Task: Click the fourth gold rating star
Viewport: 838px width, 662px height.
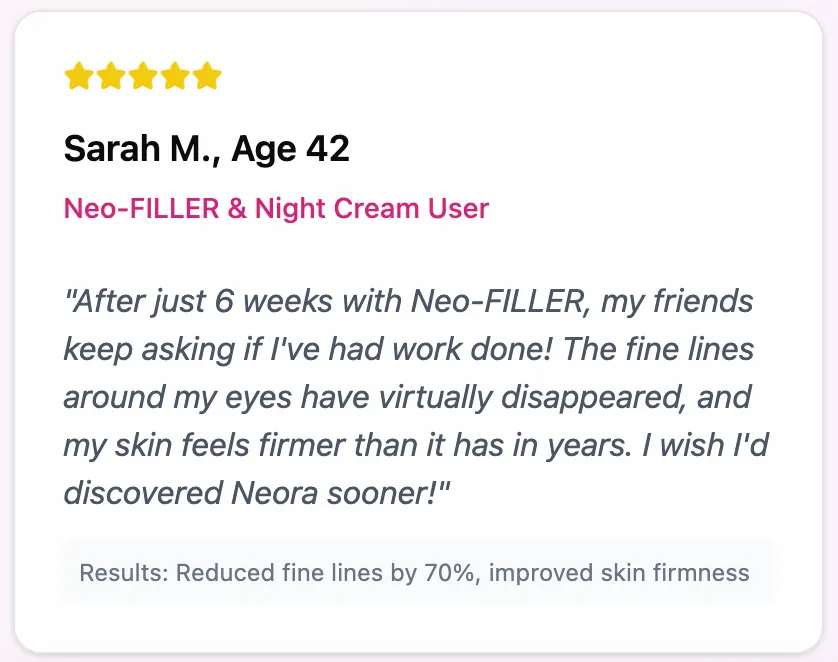Action: click(174, 76)
